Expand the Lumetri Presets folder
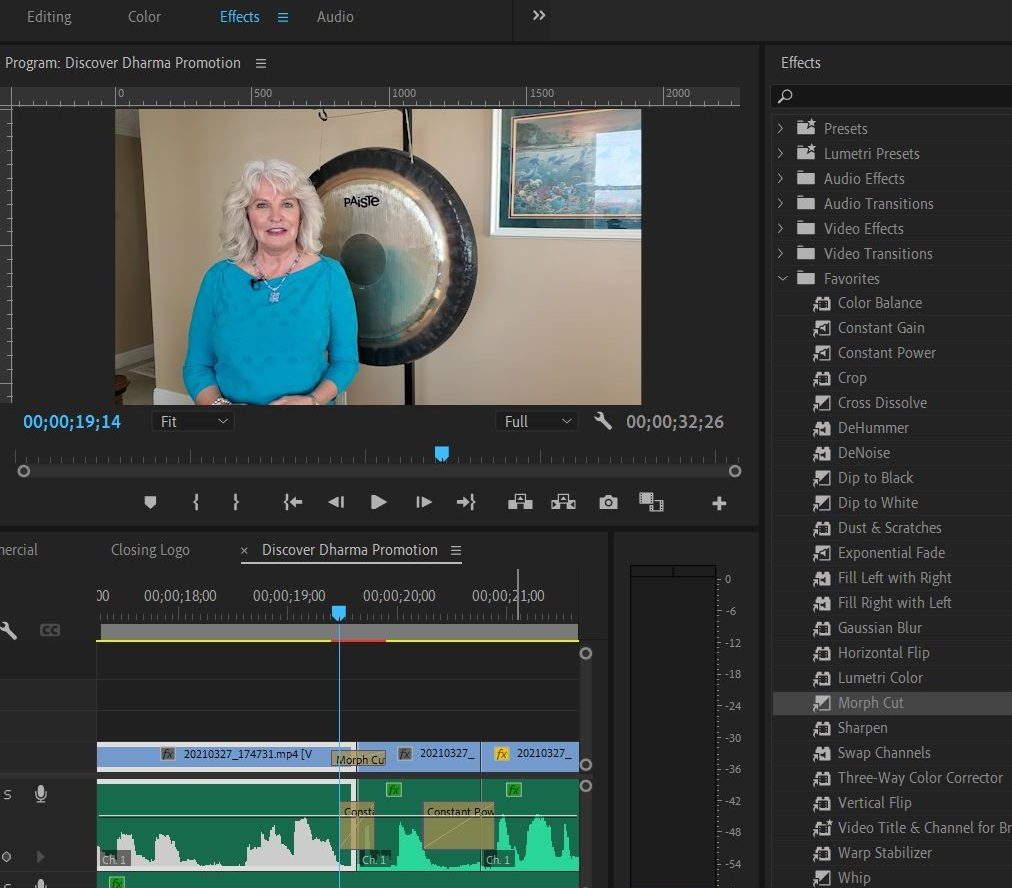 pyautogui.click(x=780, y=153)
